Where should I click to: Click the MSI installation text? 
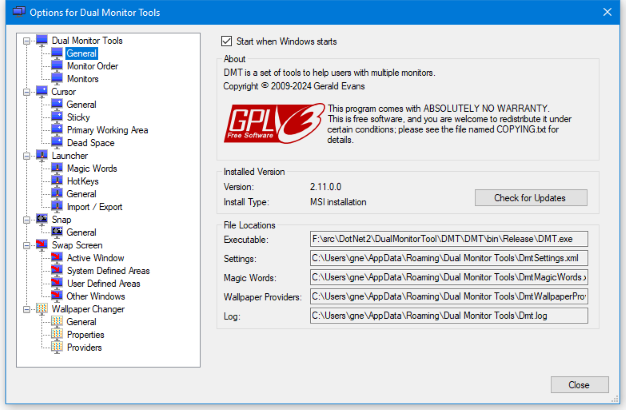click(338, 202)
